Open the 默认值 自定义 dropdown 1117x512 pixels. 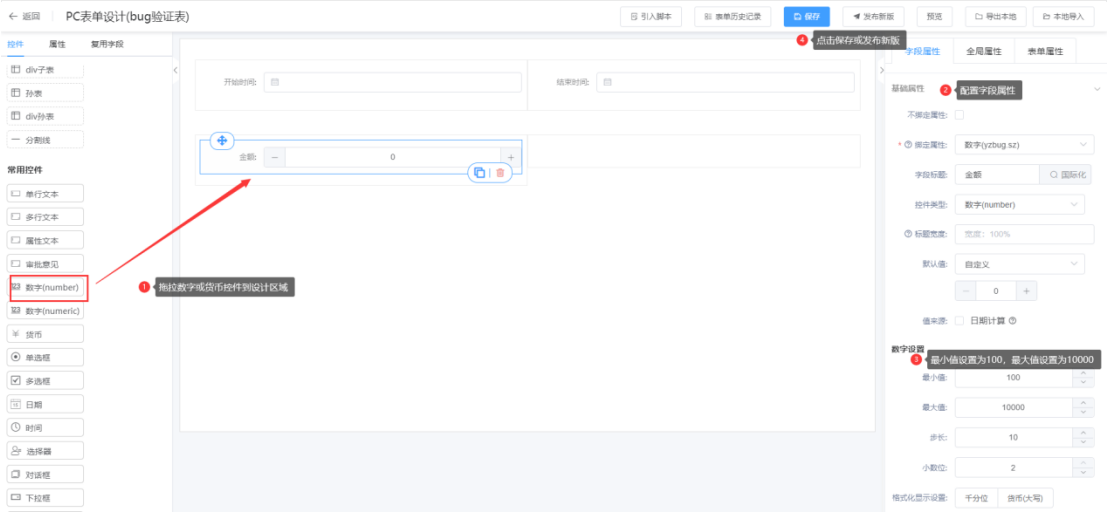[1019, 264]
